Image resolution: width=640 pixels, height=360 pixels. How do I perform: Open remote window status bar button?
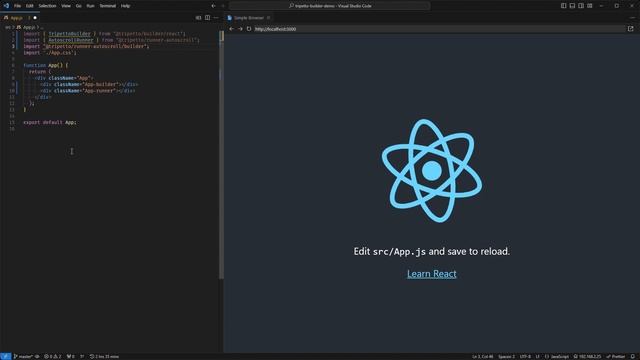tap(5, 356)
